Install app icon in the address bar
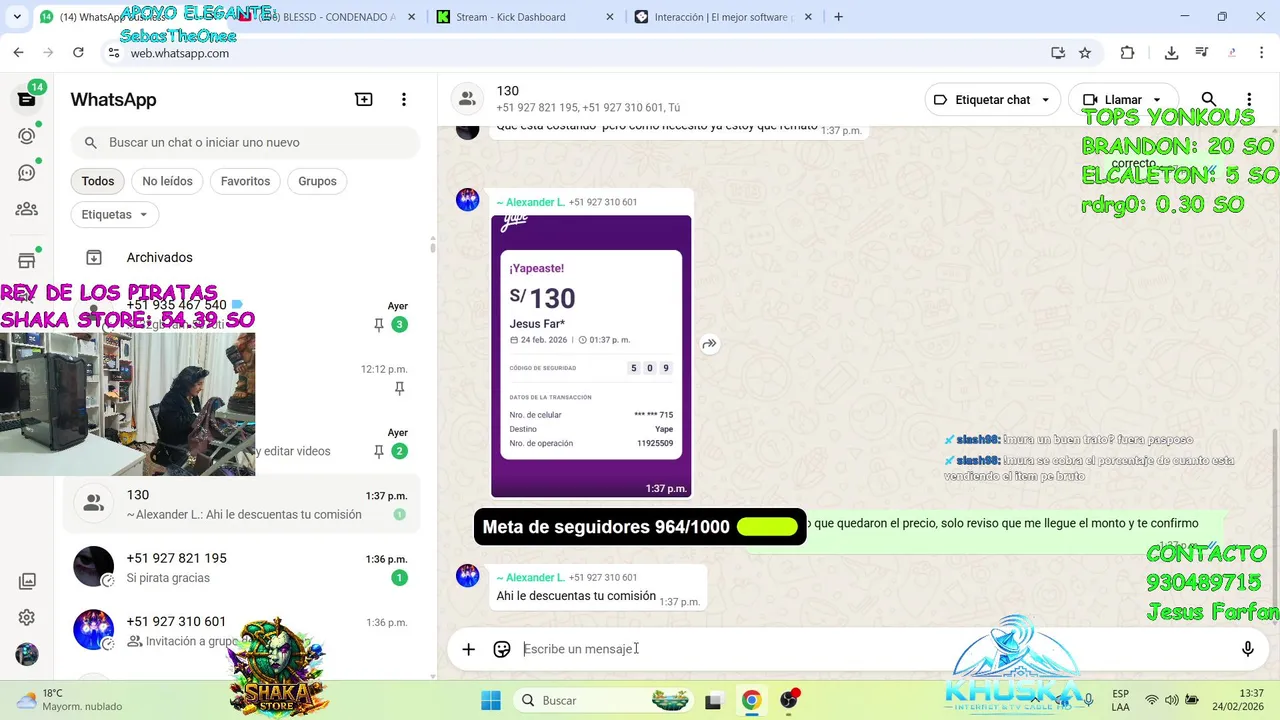The height and width of the screenshot is (720, 1280). 1058,53
